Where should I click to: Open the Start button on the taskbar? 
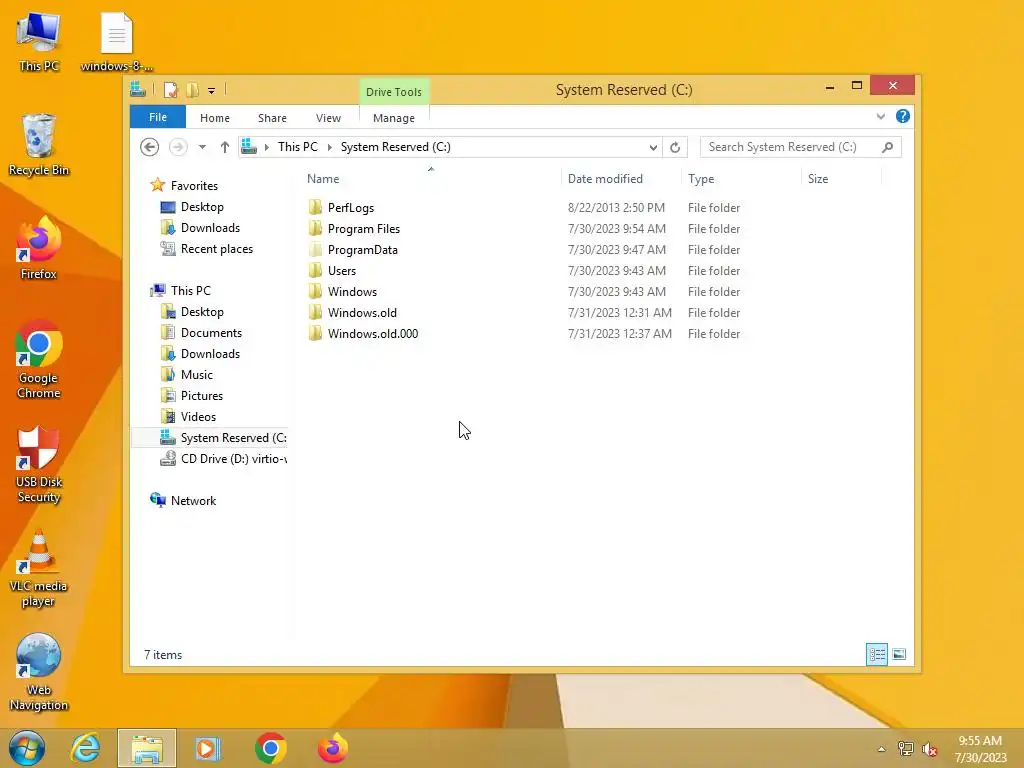(x=26, y=748)
